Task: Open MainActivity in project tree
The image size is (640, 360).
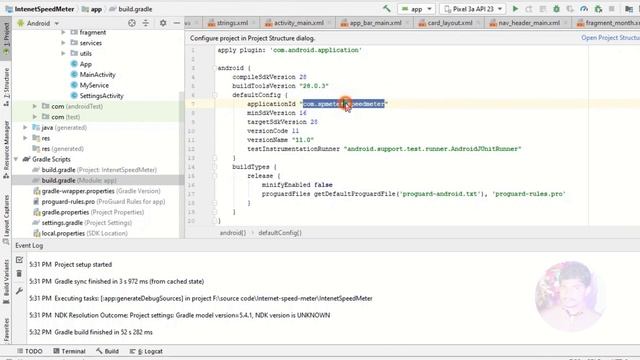Action: (x=93, y=74)
